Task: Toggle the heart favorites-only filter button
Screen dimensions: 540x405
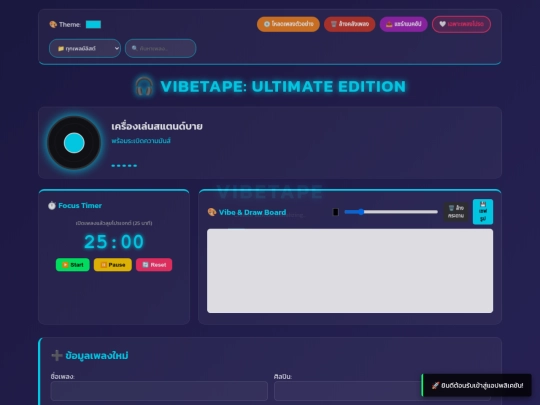Action: click(461, 24)
